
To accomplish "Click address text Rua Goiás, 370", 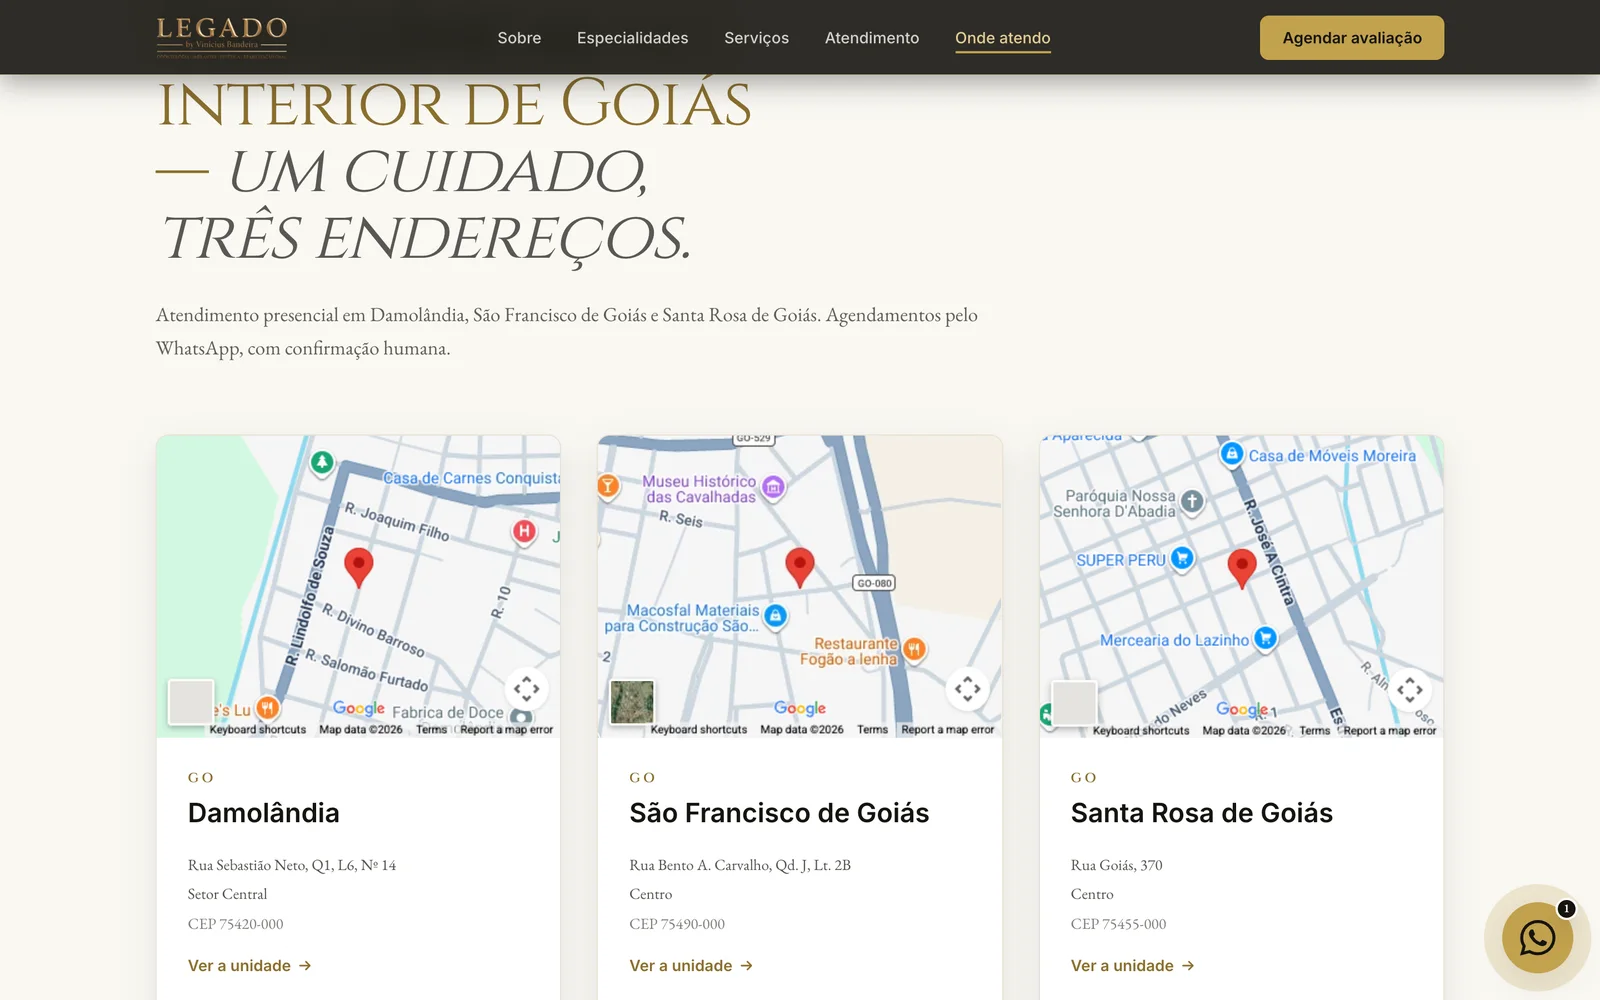I will point(1116,865).
